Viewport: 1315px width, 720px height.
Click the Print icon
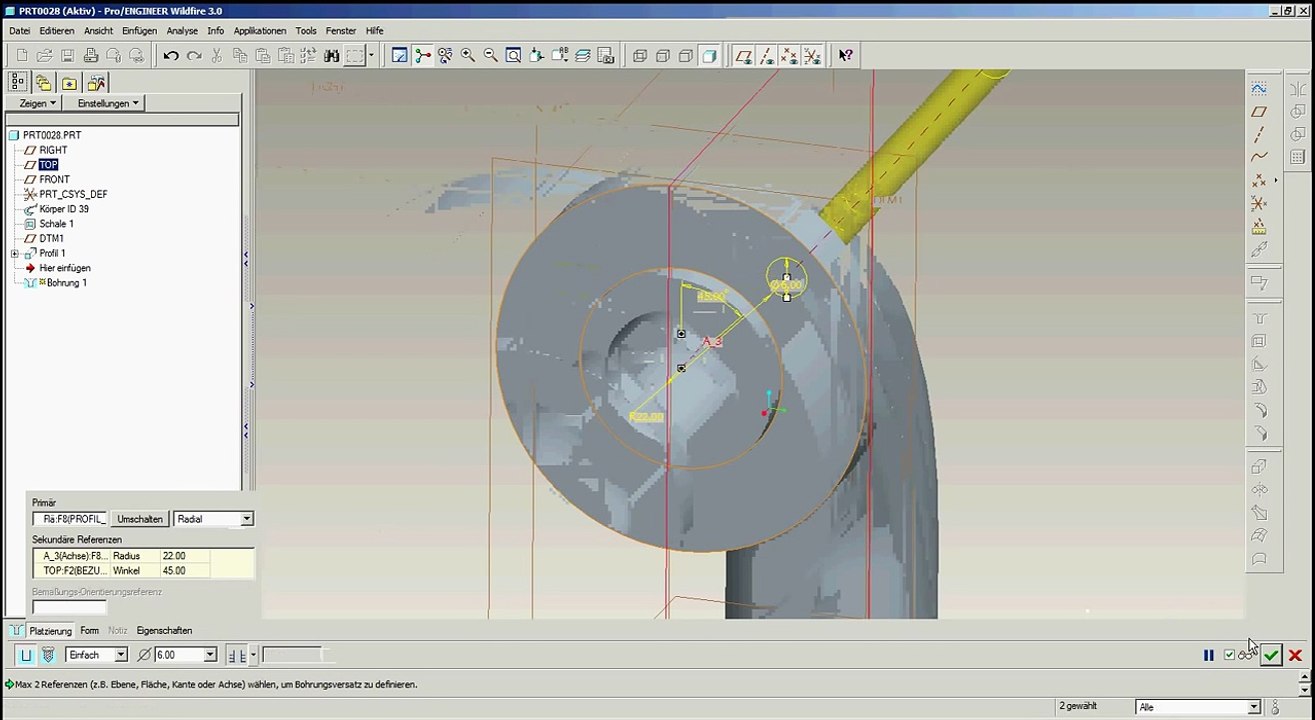tap(91, 56)
